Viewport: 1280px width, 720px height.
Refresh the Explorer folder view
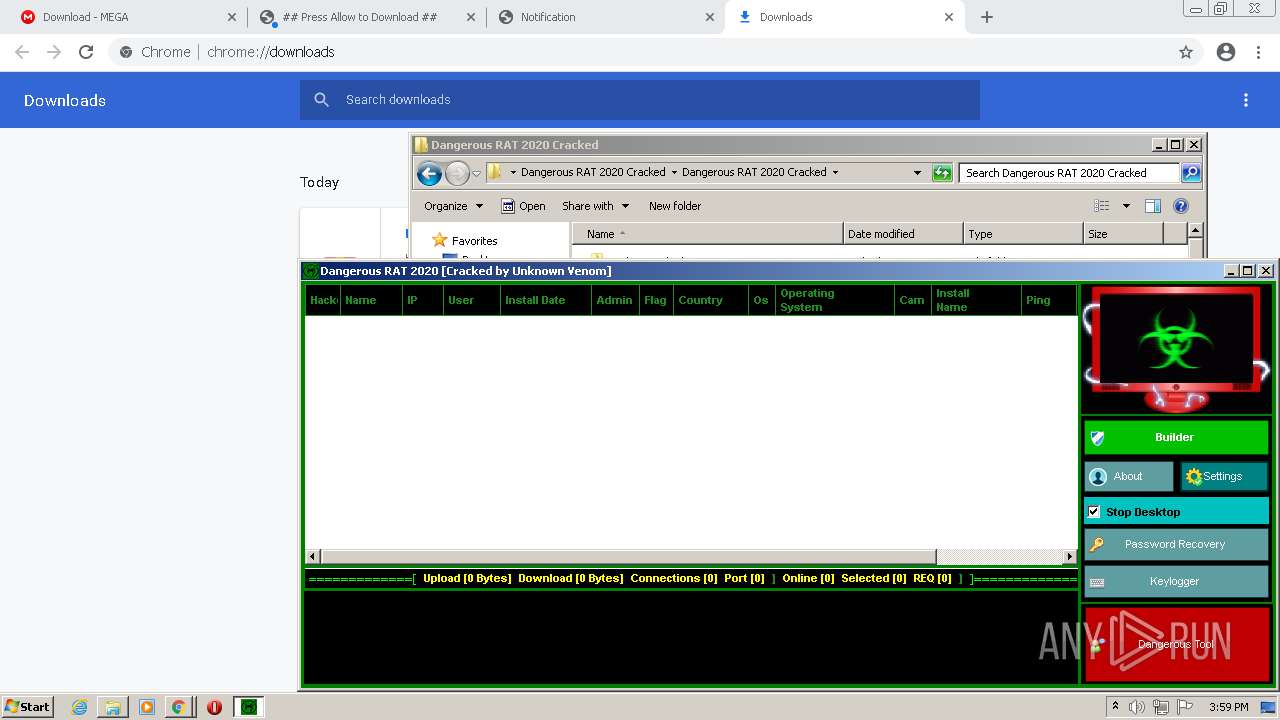coord(942,173)
